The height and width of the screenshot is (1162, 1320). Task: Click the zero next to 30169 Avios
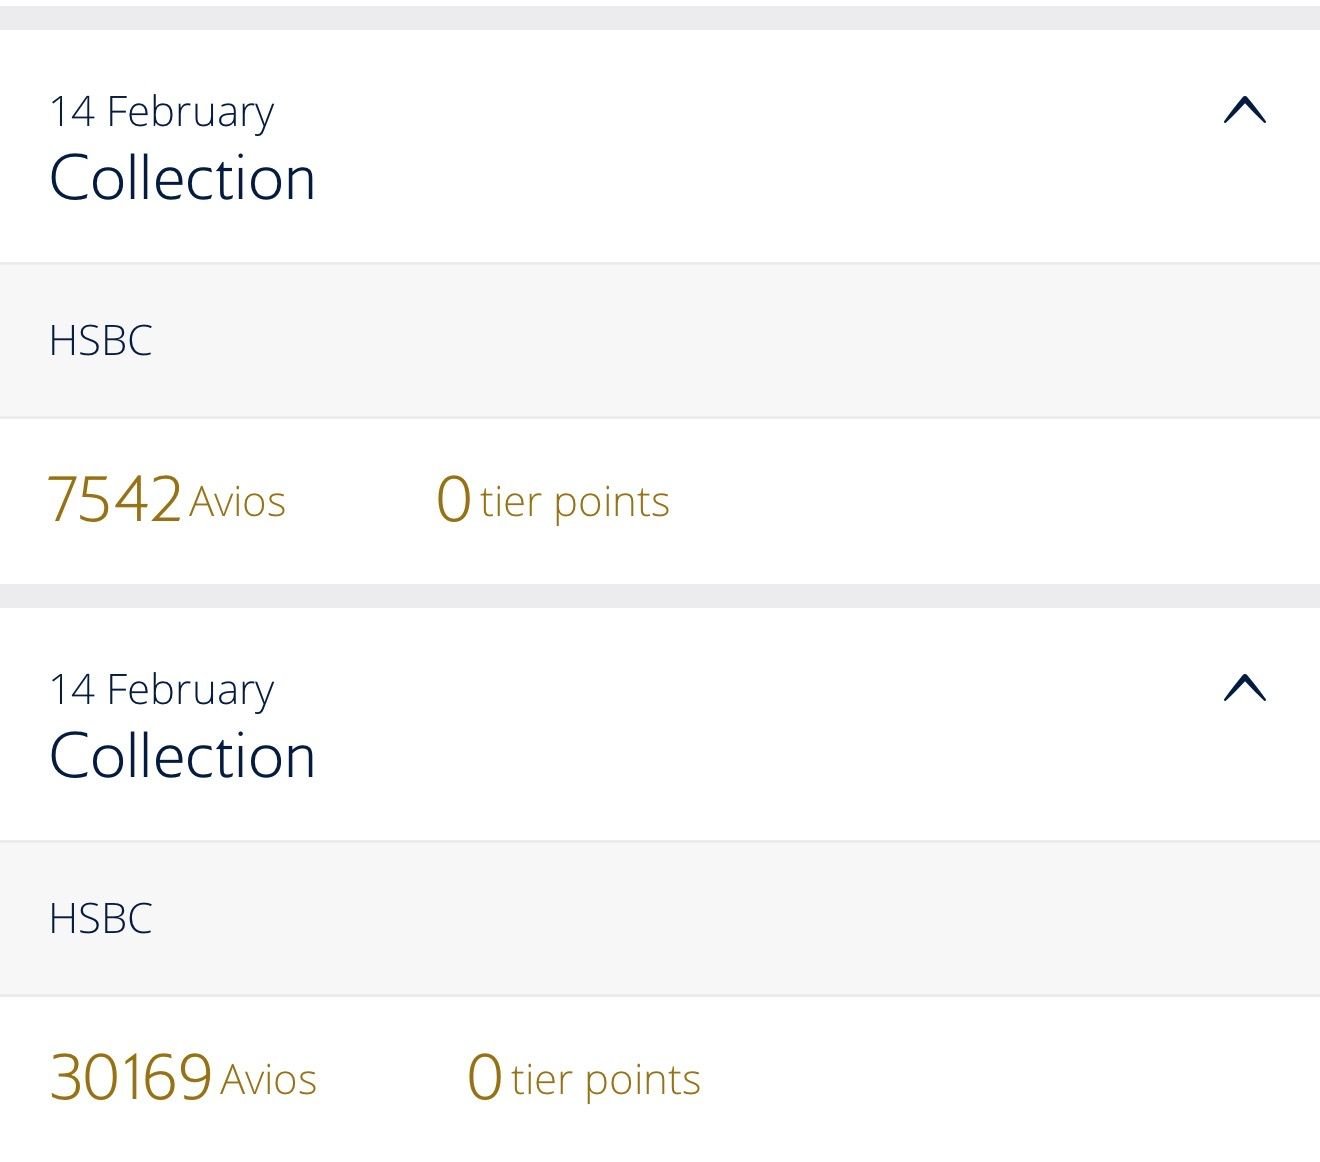485,1077
